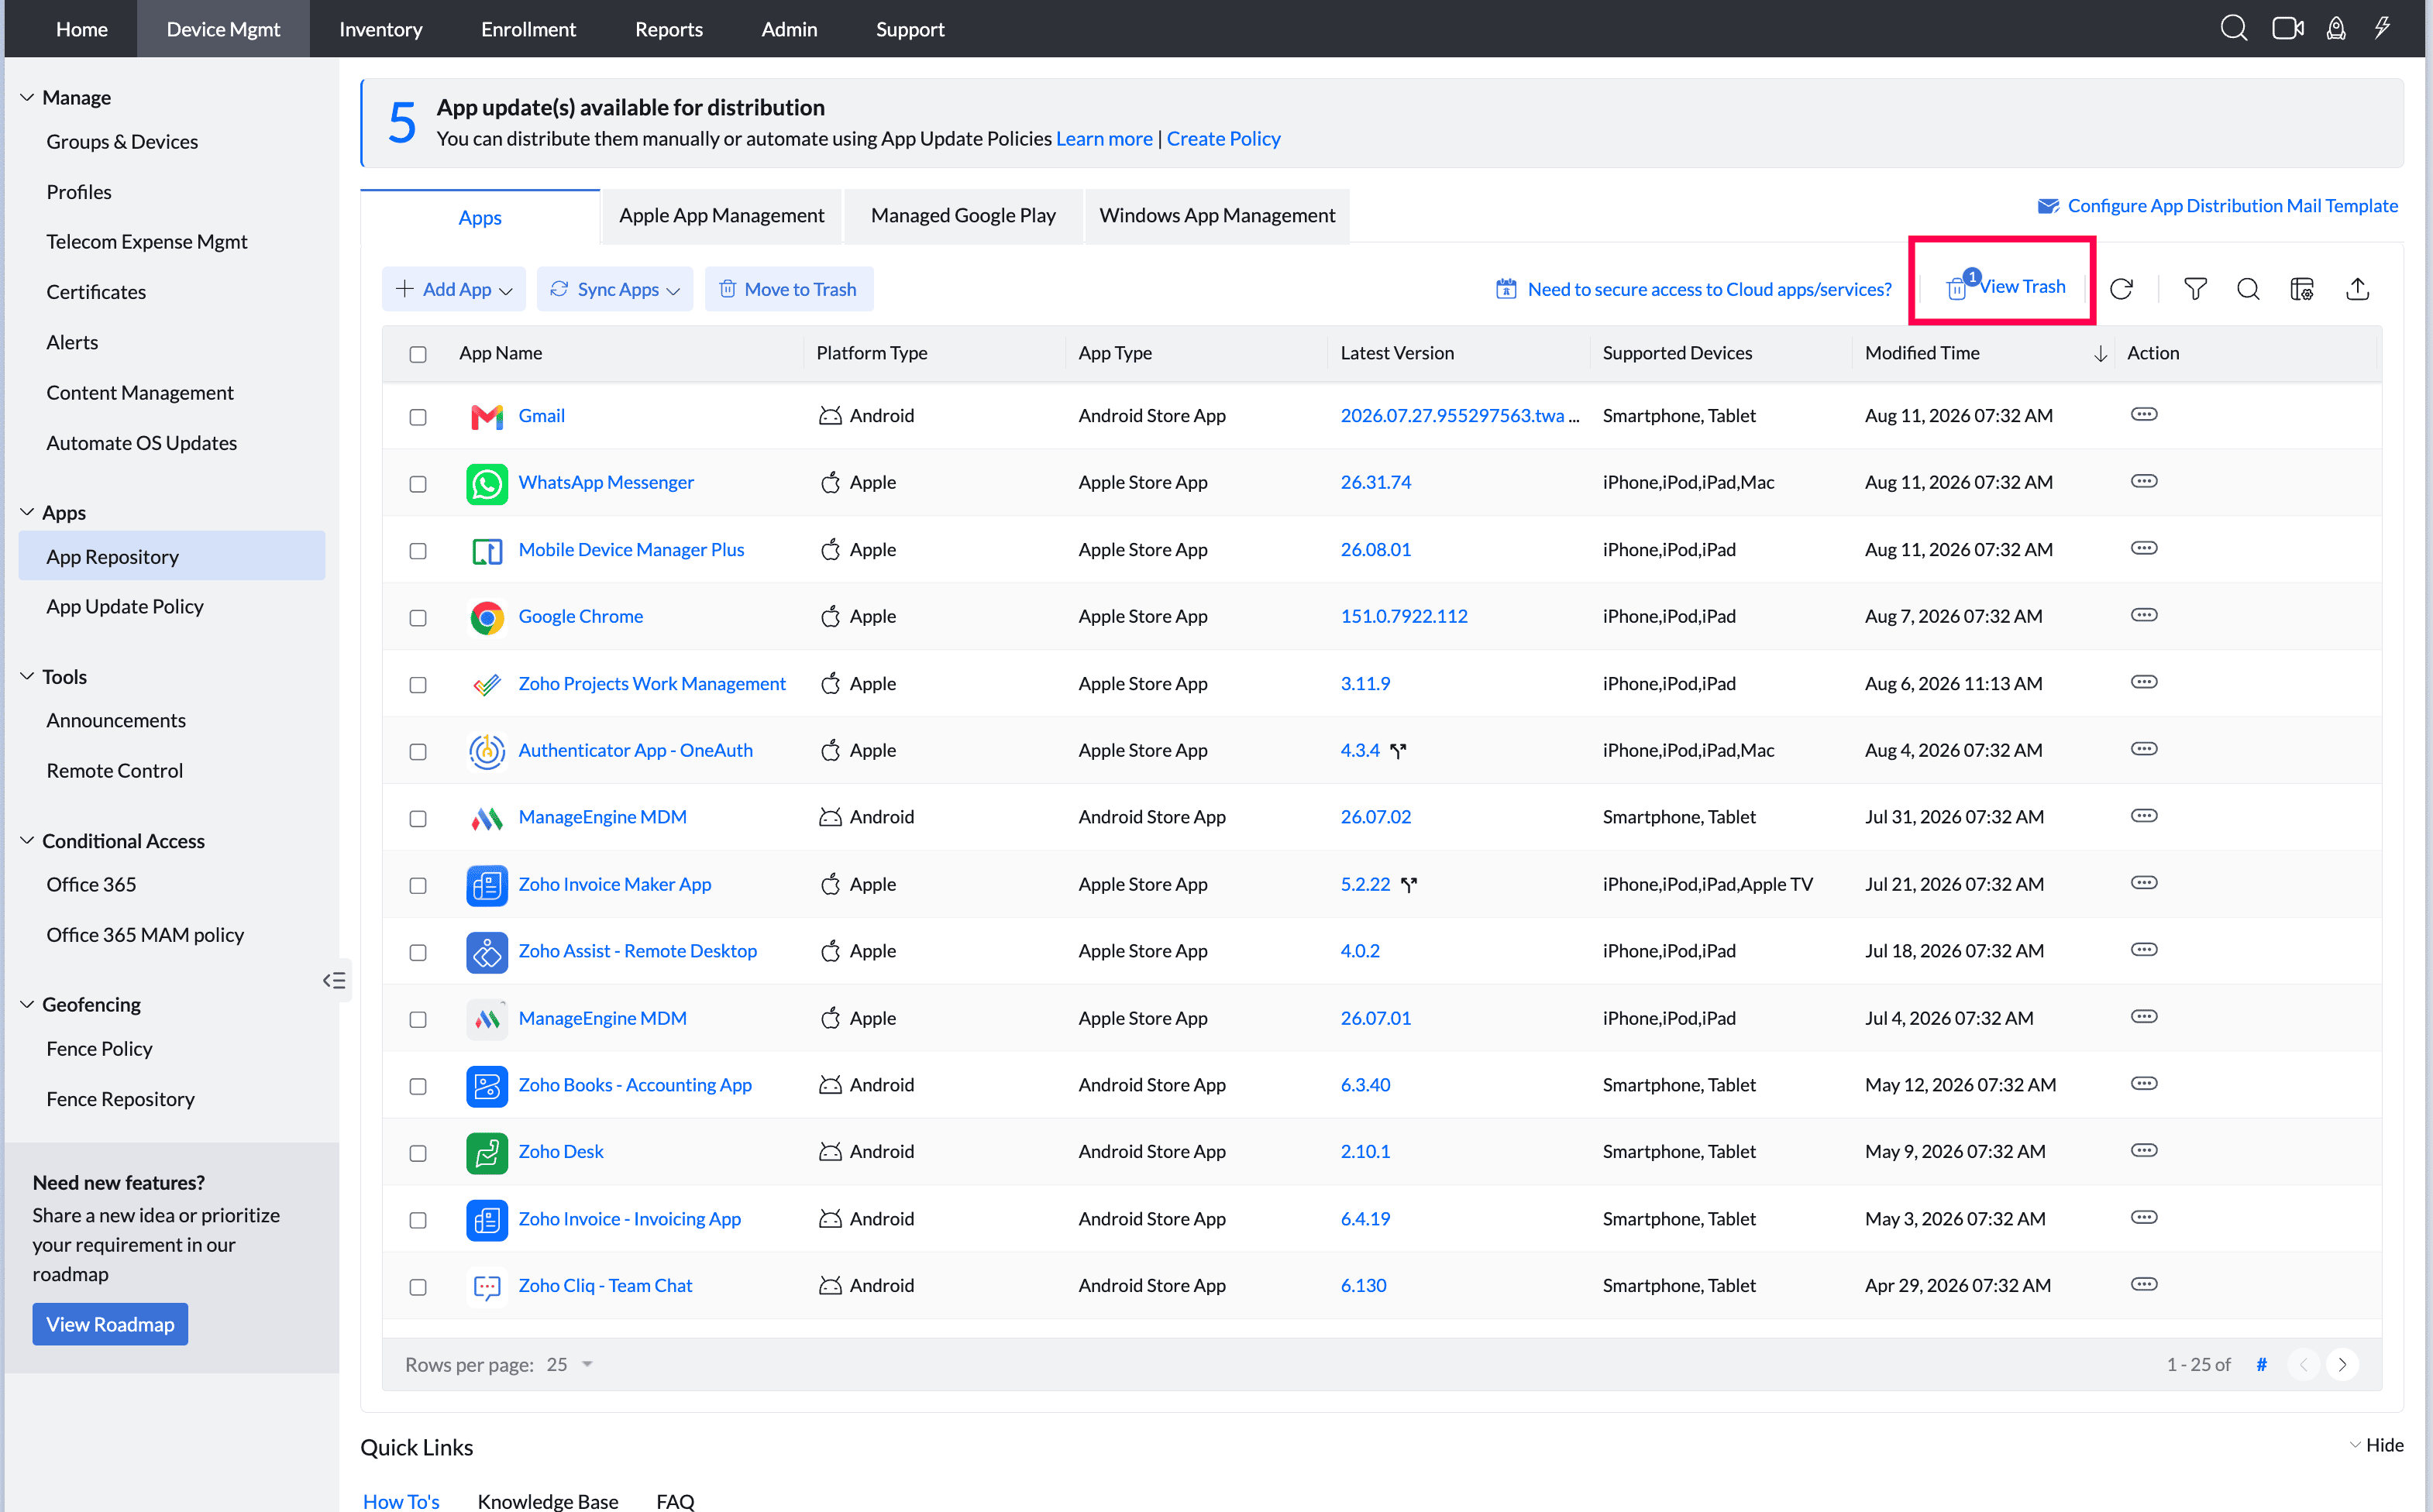The width and height of the screenshot is (2433, 1512).
Task: Open View Trash
Action: click(x=2005, y=287)
